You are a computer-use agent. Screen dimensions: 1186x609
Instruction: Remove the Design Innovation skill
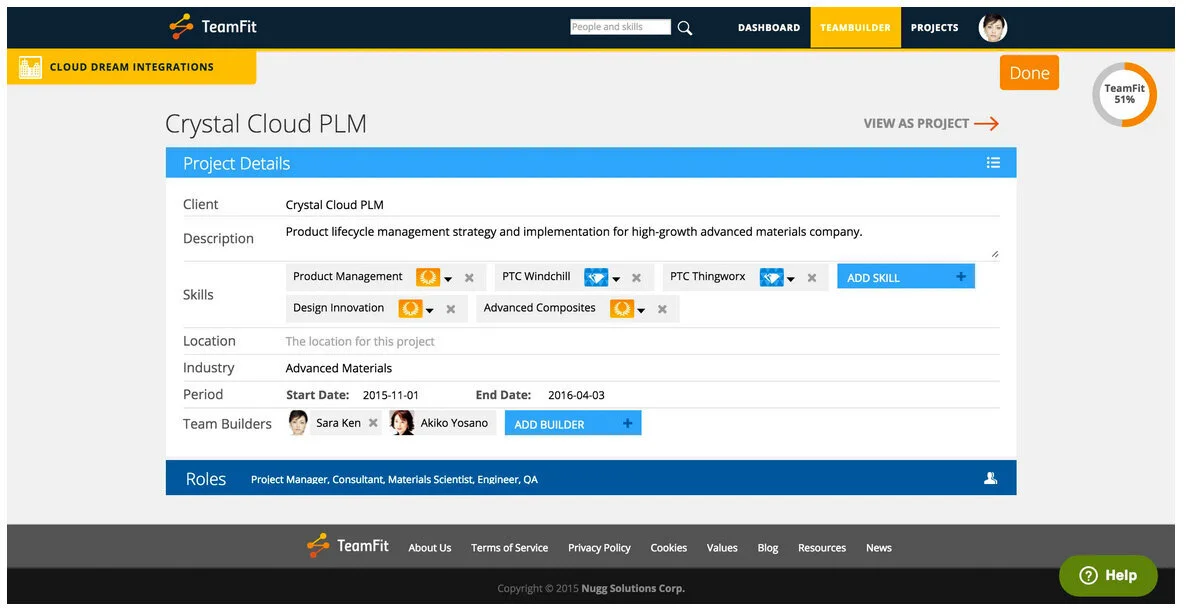pyautogui.click(x=451, y=309)
